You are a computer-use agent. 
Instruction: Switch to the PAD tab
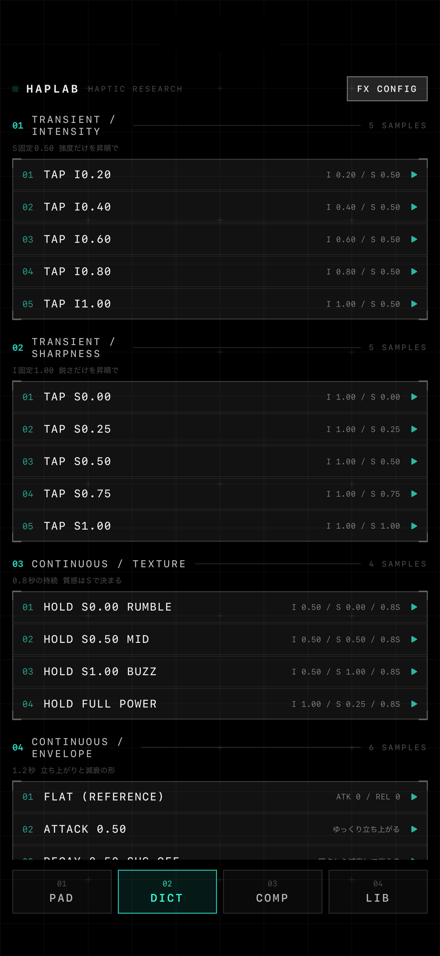(62, 891)
